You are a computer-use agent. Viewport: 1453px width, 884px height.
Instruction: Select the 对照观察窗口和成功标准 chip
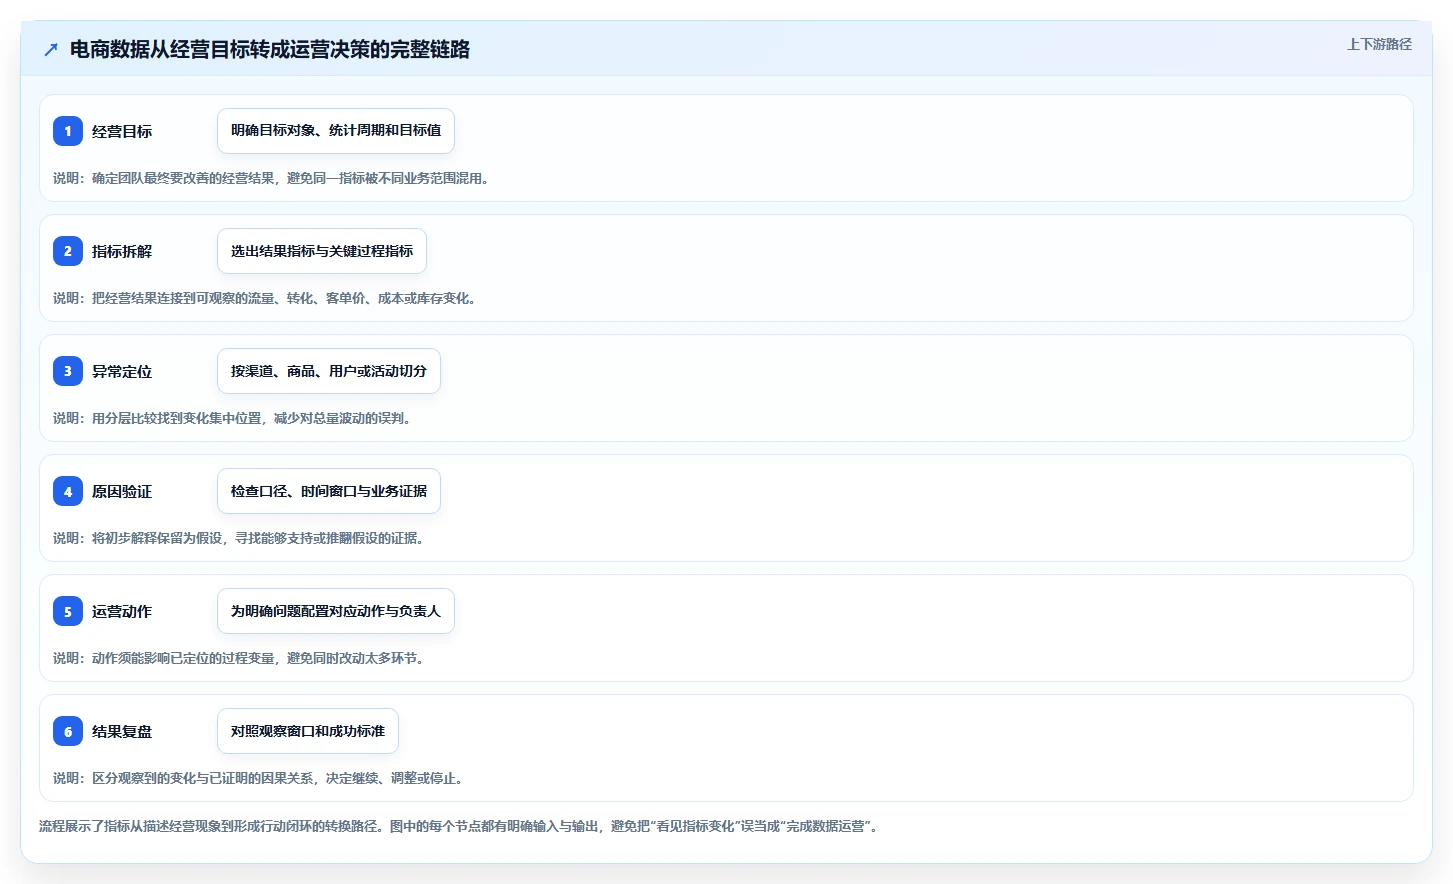pyautogui.click(x=308, y=731)
